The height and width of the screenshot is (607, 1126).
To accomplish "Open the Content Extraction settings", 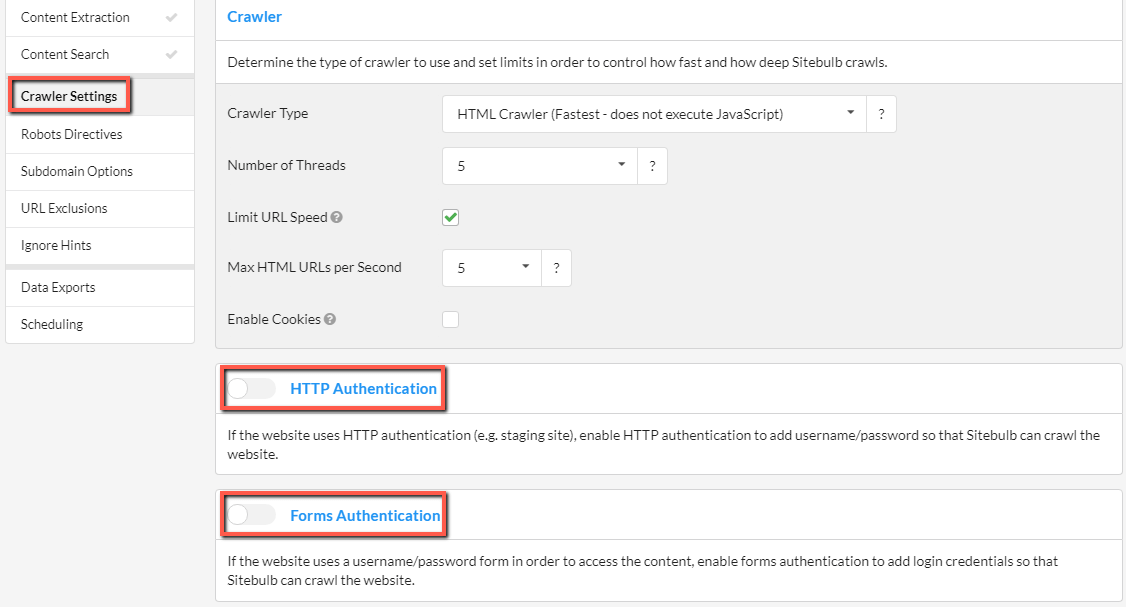I will click(100, 17).
